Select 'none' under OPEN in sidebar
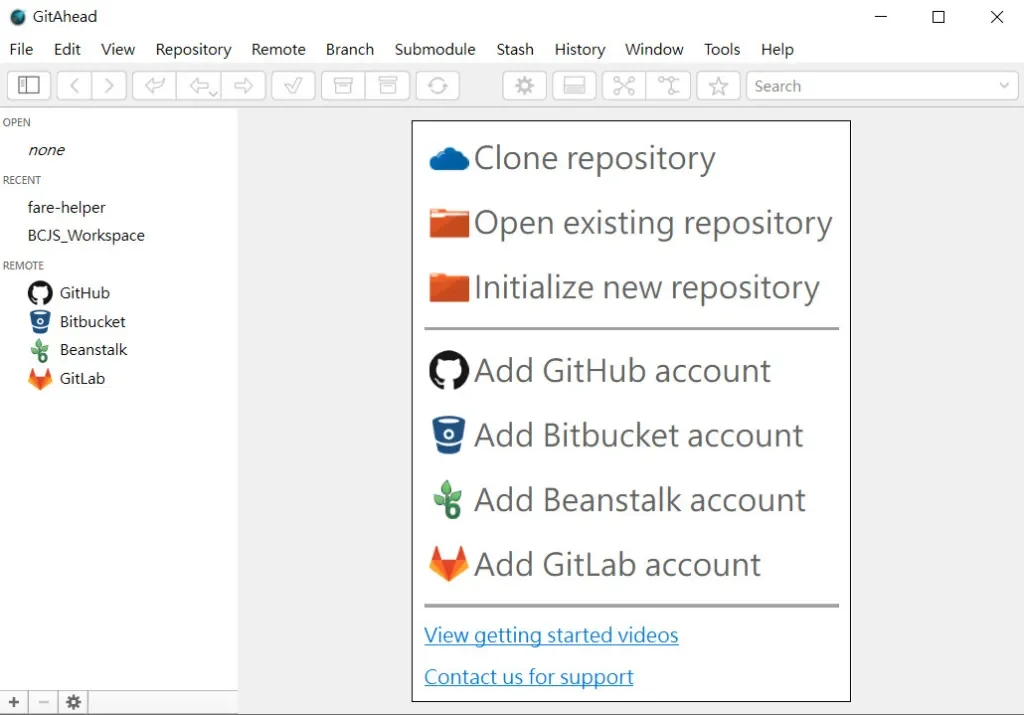Screen dimensions: 1024x715 point(46,150)
